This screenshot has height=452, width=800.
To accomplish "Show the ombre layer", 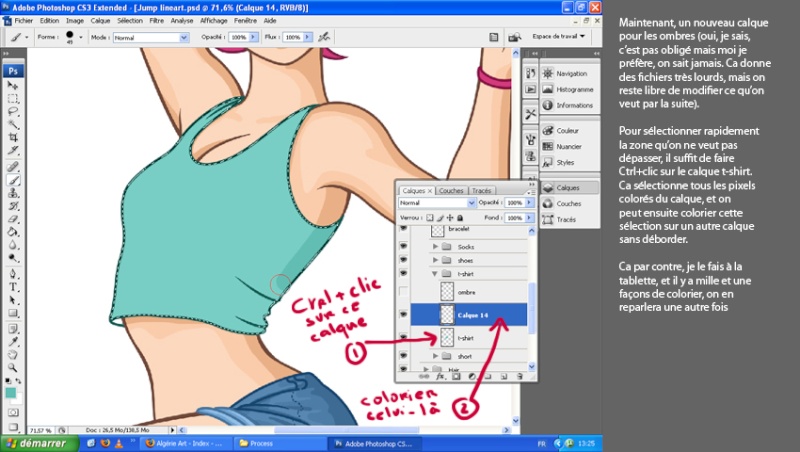I will 404,292.
